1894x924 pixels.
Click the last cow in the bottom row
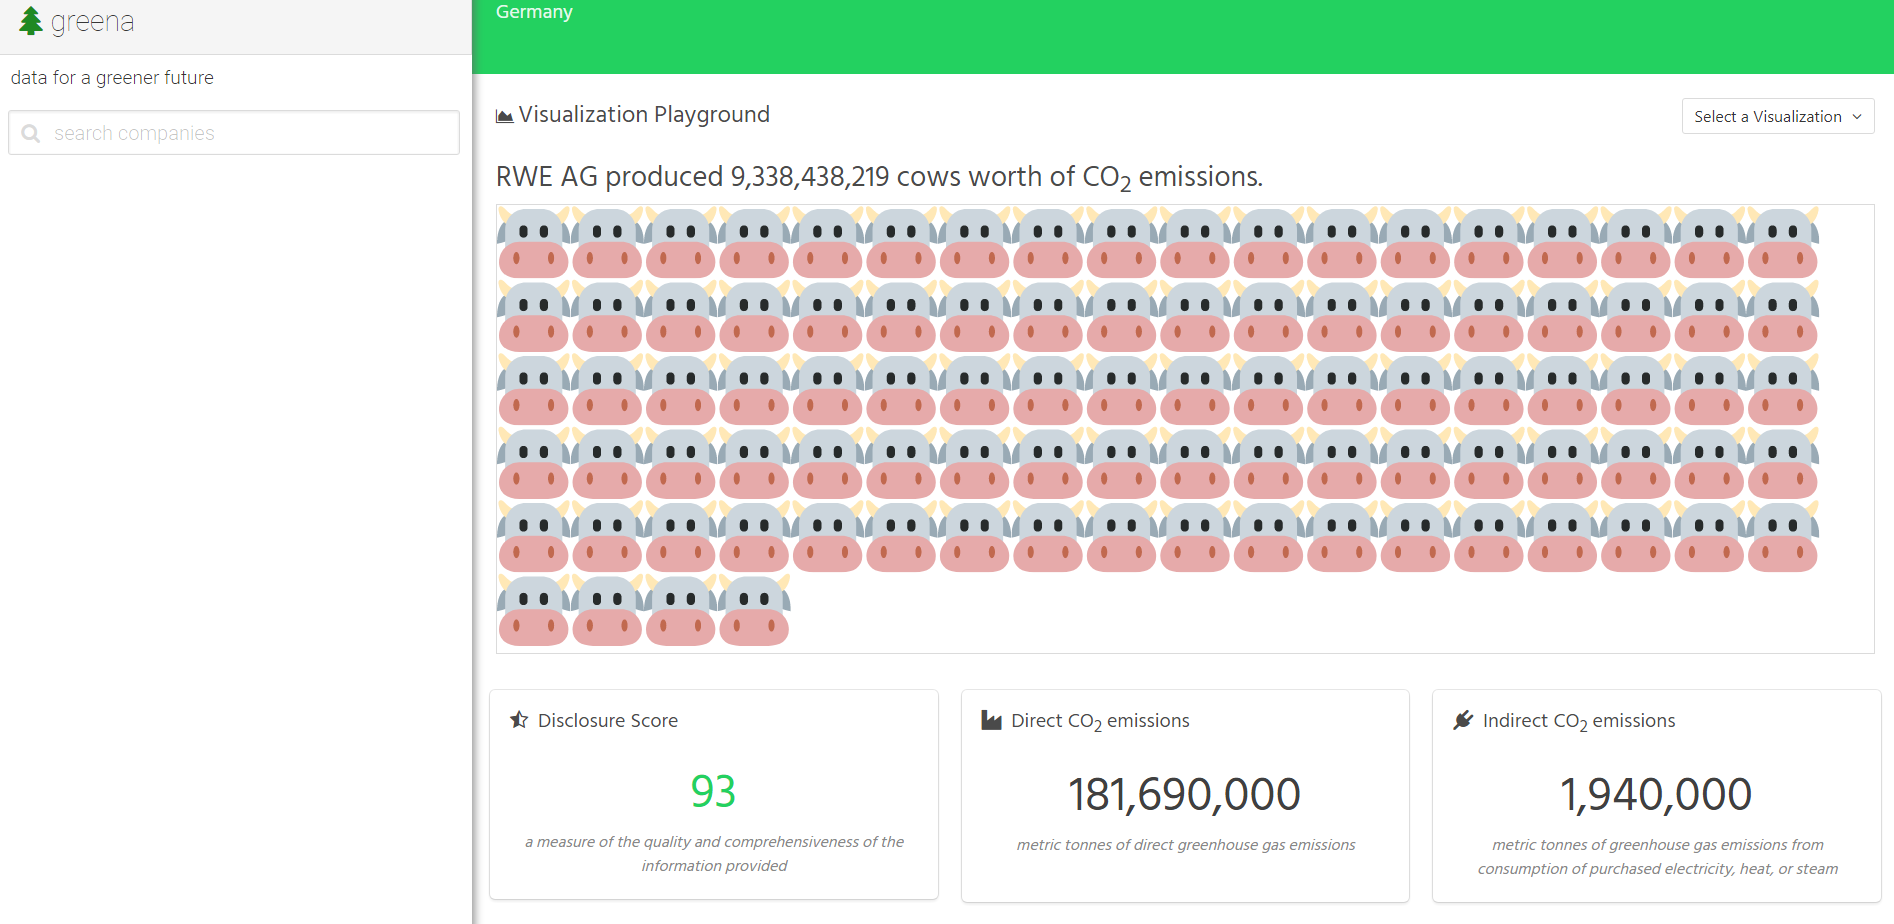pyautogui.click(x=754, y=610)
